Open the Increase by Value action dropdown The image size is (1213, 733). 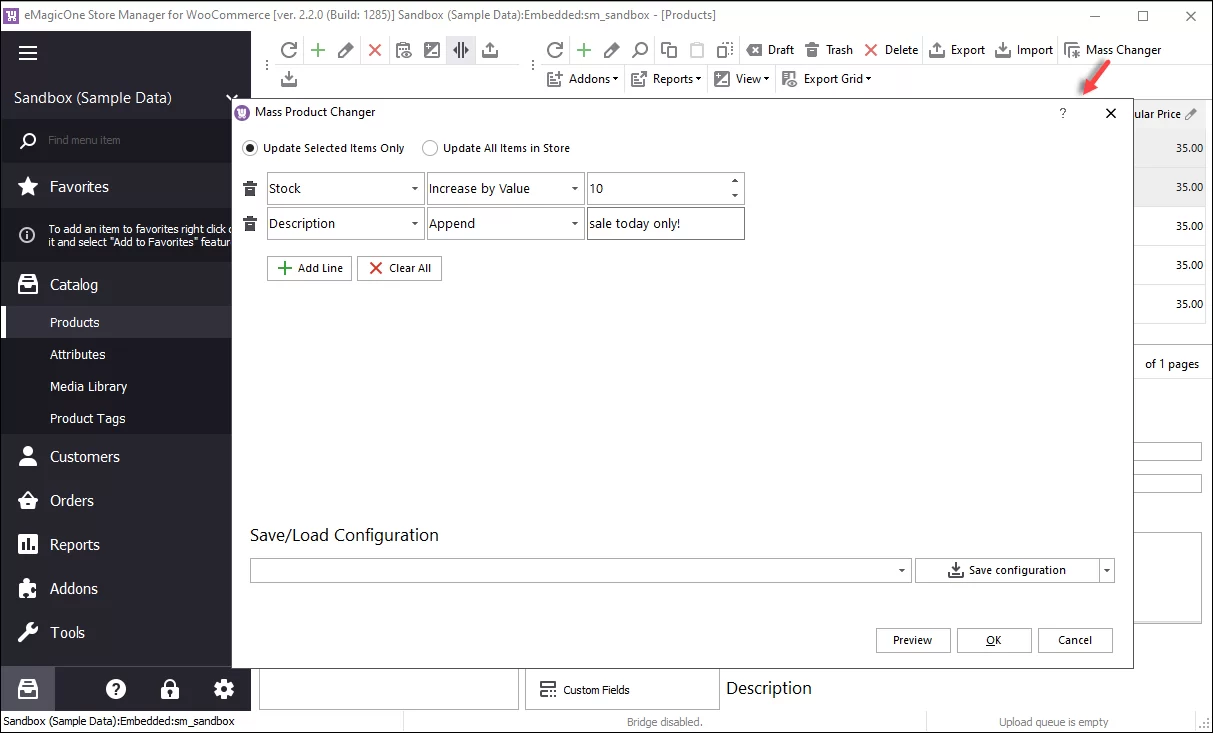[575, 189]
